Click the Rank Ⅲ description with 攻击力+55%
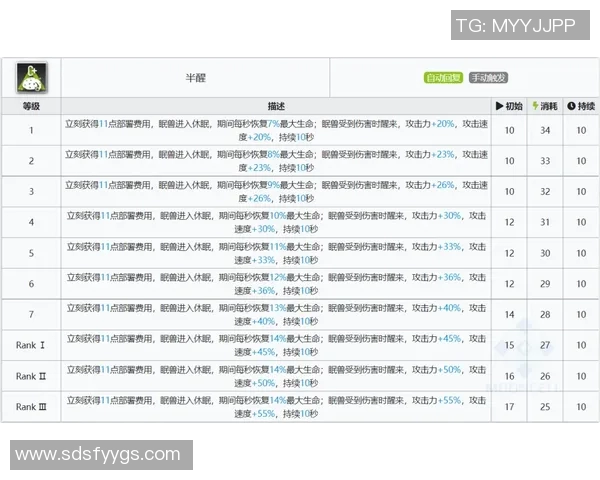600x480 pixels. [276, 407]
